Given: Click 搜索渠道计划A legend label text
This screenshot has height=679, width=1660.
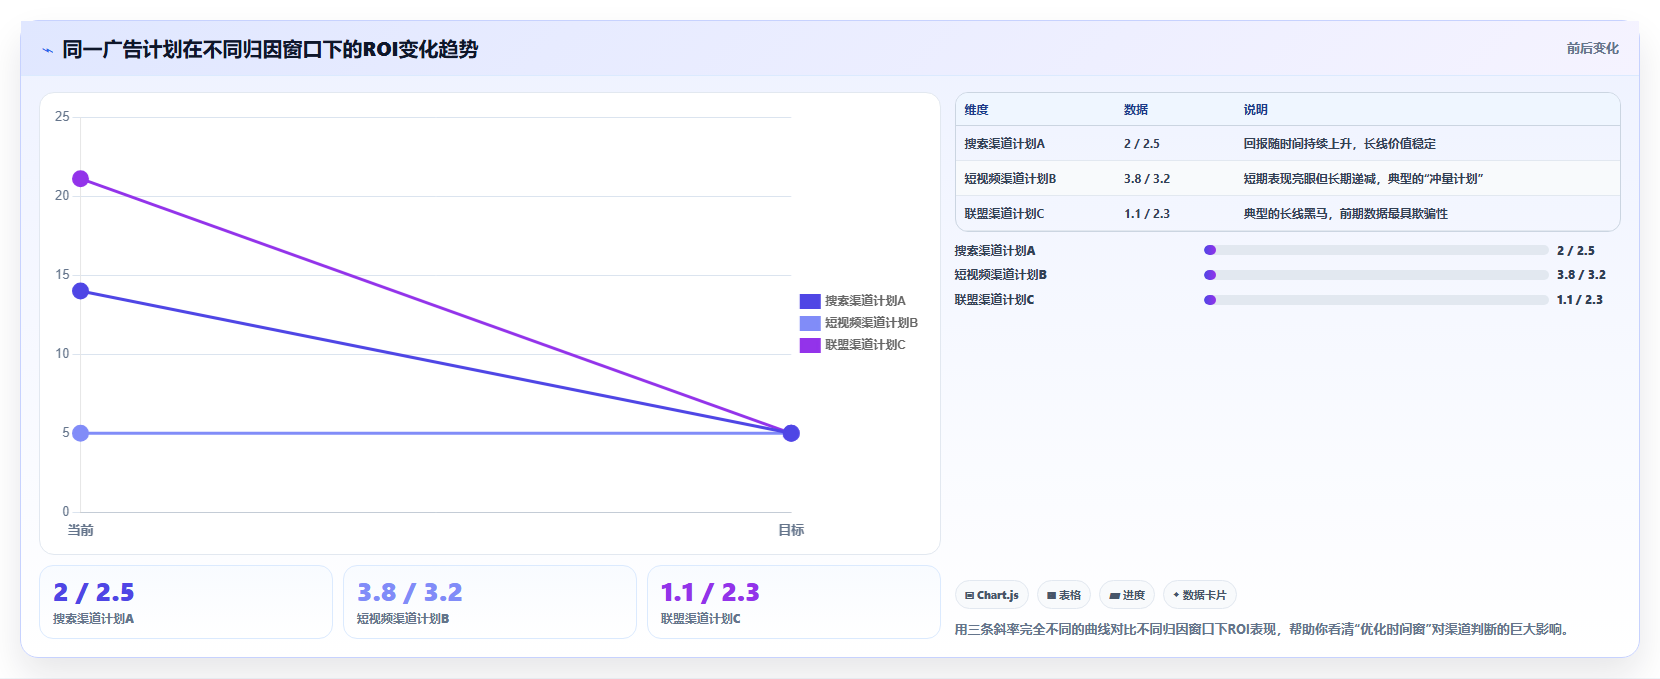Looking at the screenshot, I should point(865,301).
